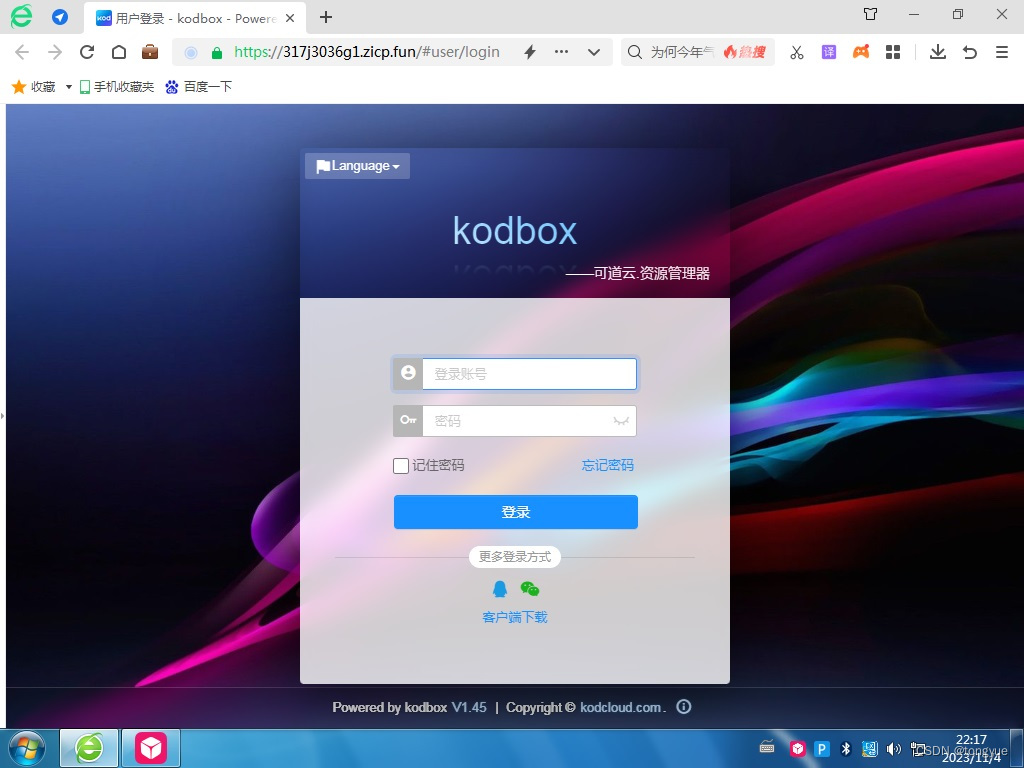Sign in with QQ penguin icon
The width and height of the screenshot is (1024, 768).
pos(500,589)
